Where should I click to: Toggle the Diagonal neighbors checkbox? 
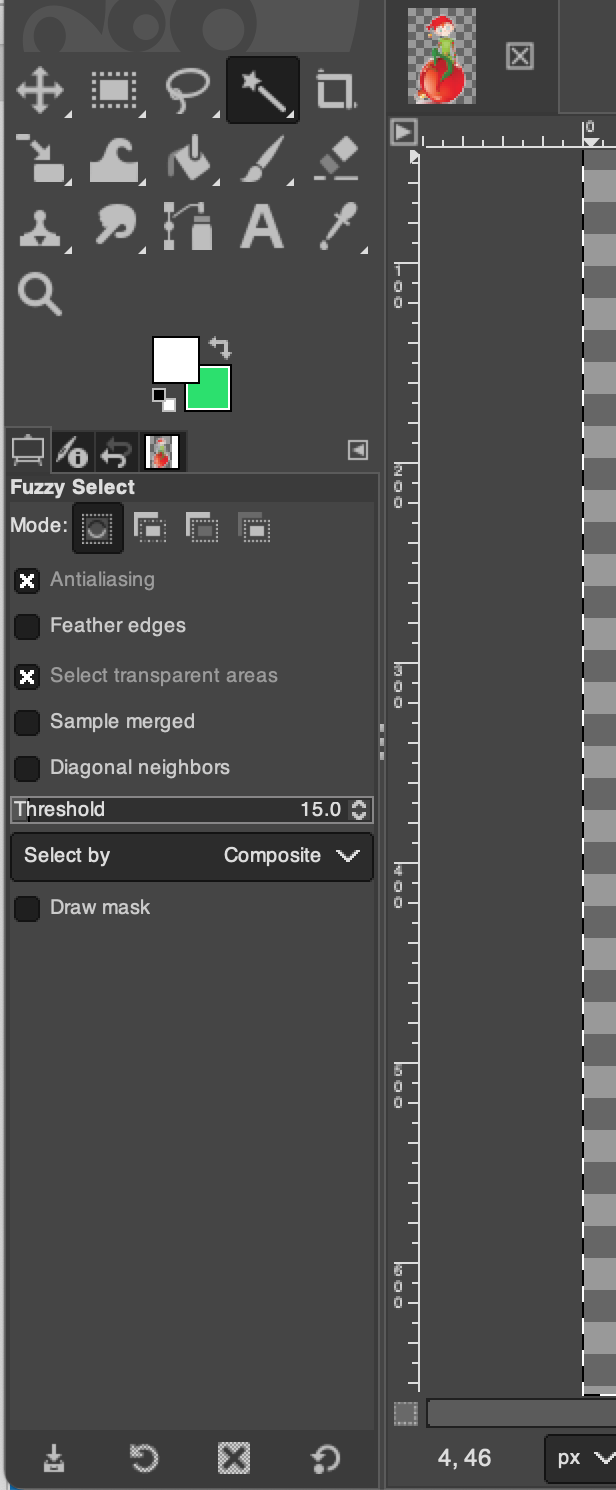coord(27,769)
